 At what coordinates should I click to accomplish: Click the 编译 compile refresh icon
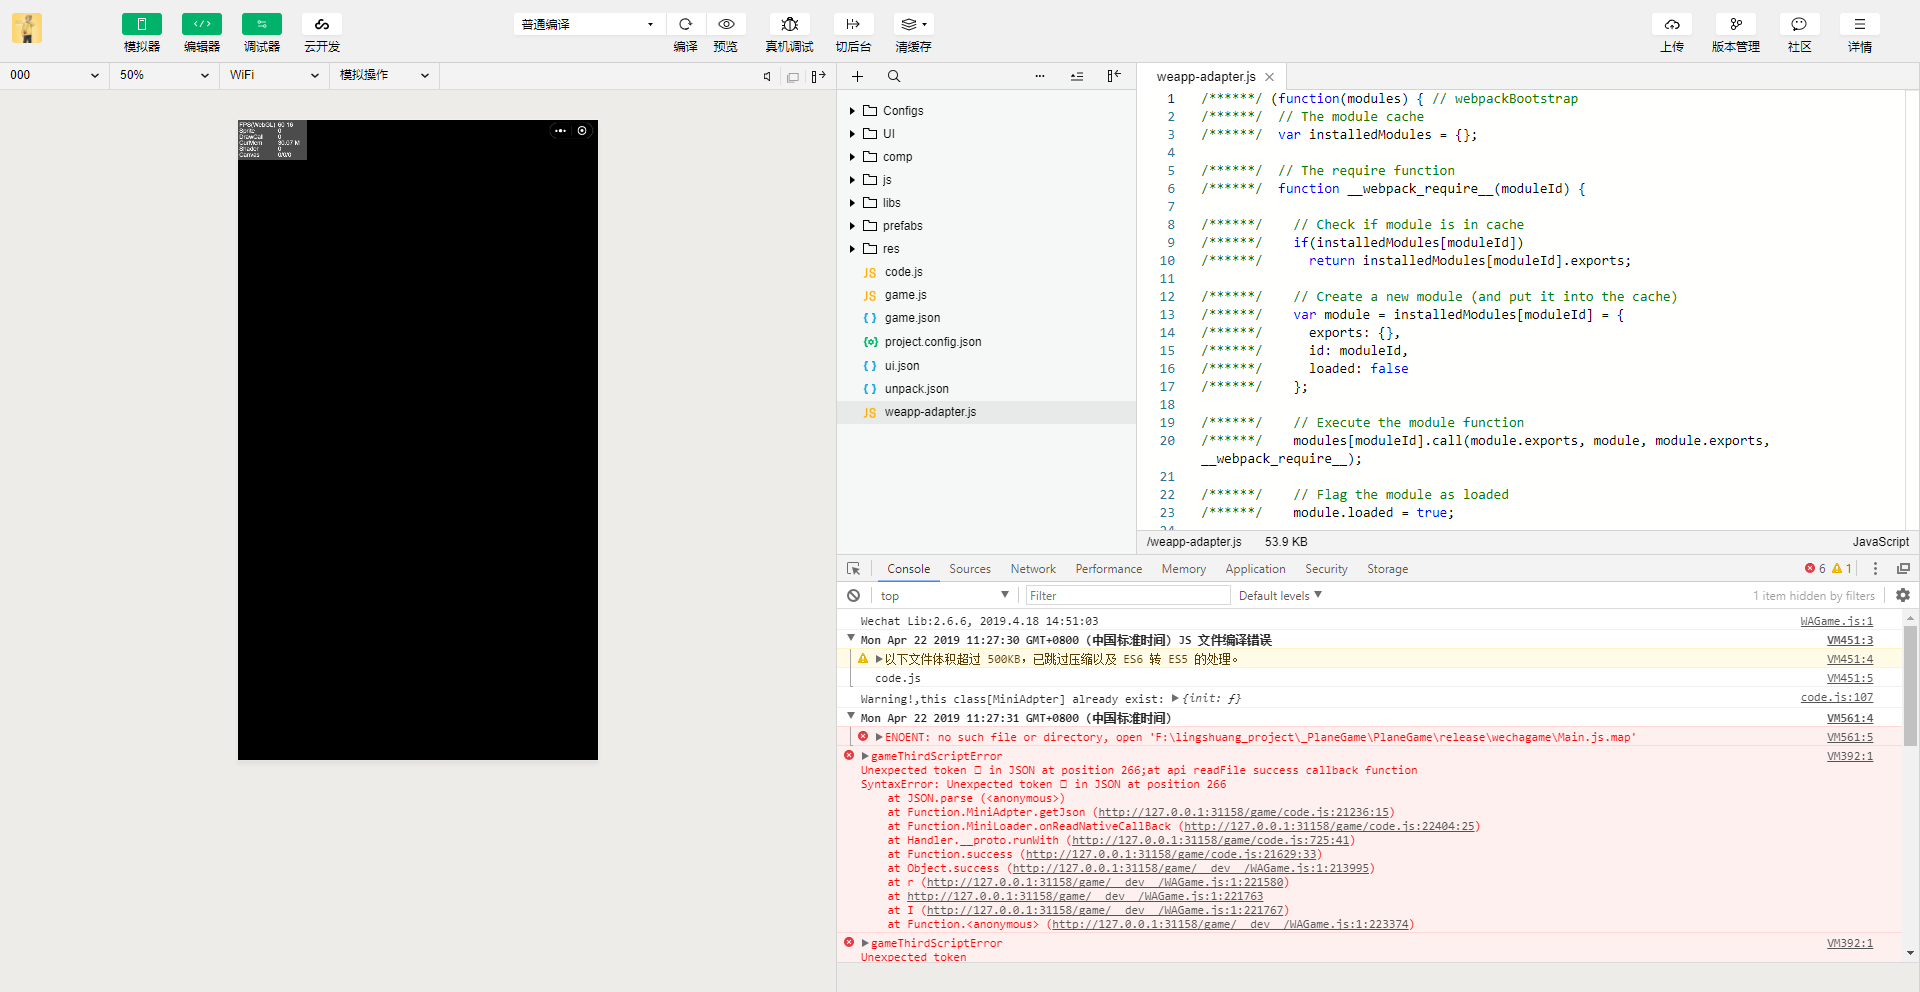(685, 24)
